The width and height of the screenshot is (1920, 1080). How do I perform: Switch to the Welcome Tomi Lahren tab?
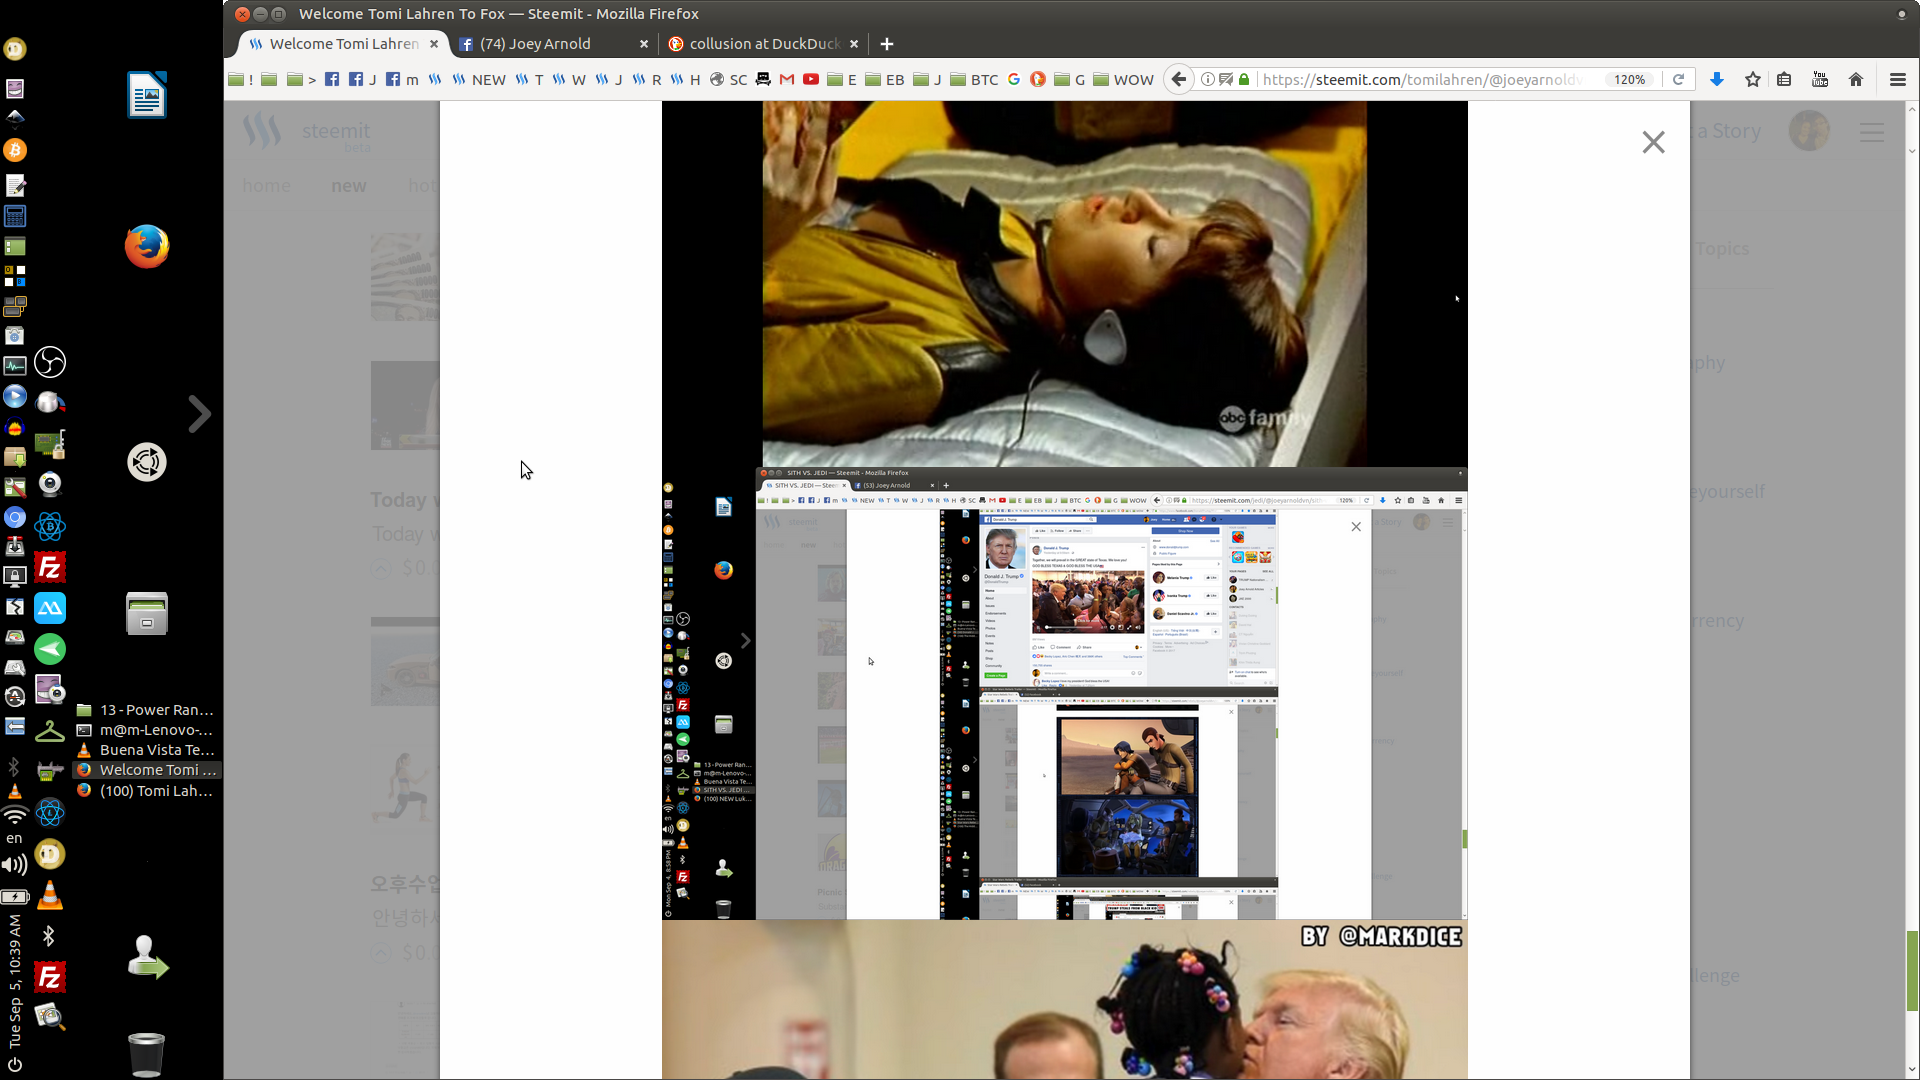point(343,44)
